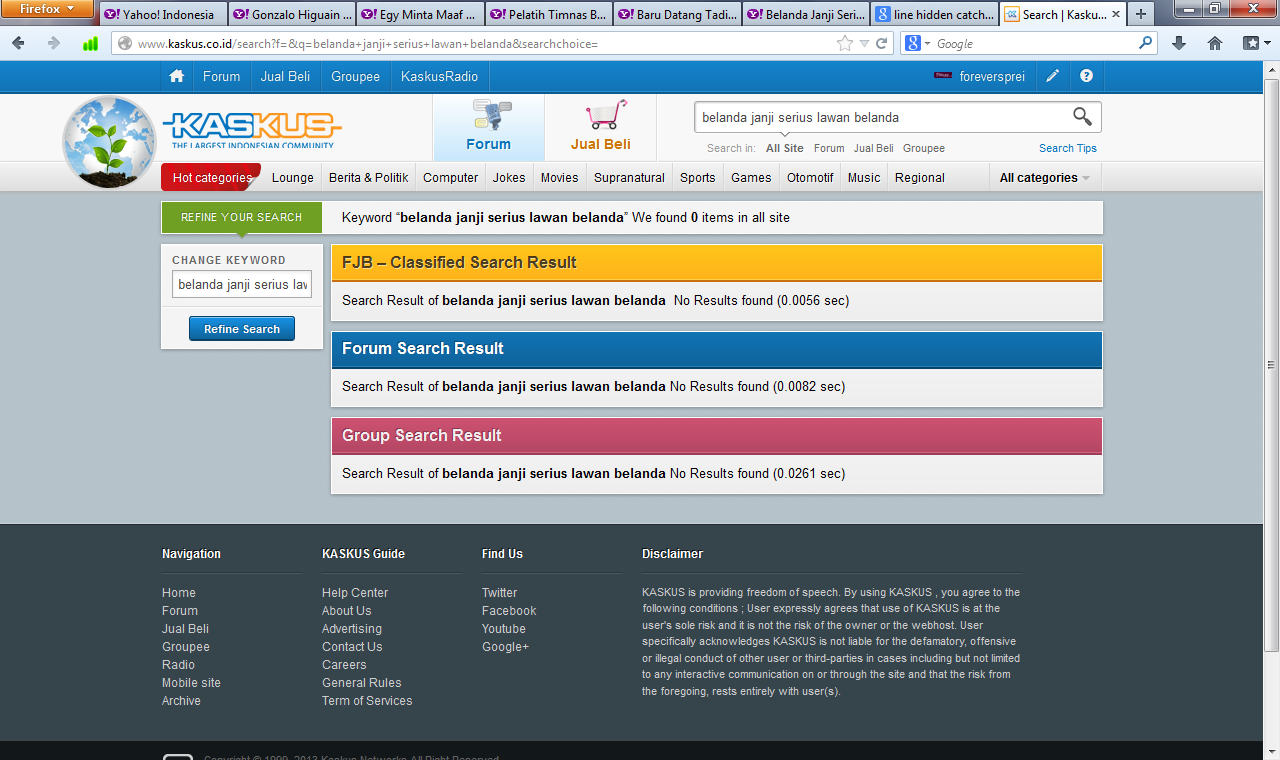1280x760 pixels.
Task: Open the Berita & Politik category
Action: pos(368,177)
